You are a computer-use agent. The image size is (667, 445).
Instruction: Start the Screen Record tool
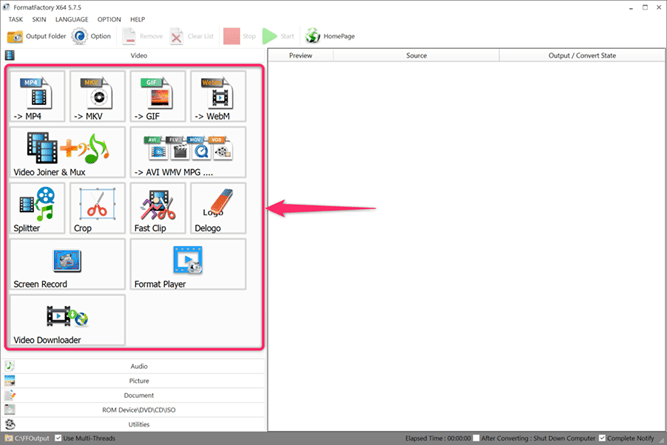(x=68, y=264)
